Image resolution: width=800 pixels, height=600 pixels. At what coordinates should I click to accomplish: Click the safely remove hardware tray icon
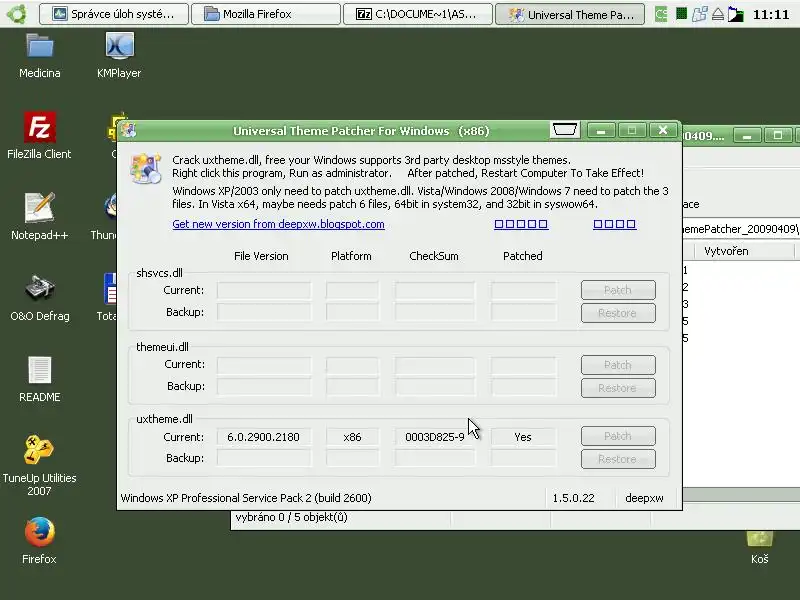[718, 14]
